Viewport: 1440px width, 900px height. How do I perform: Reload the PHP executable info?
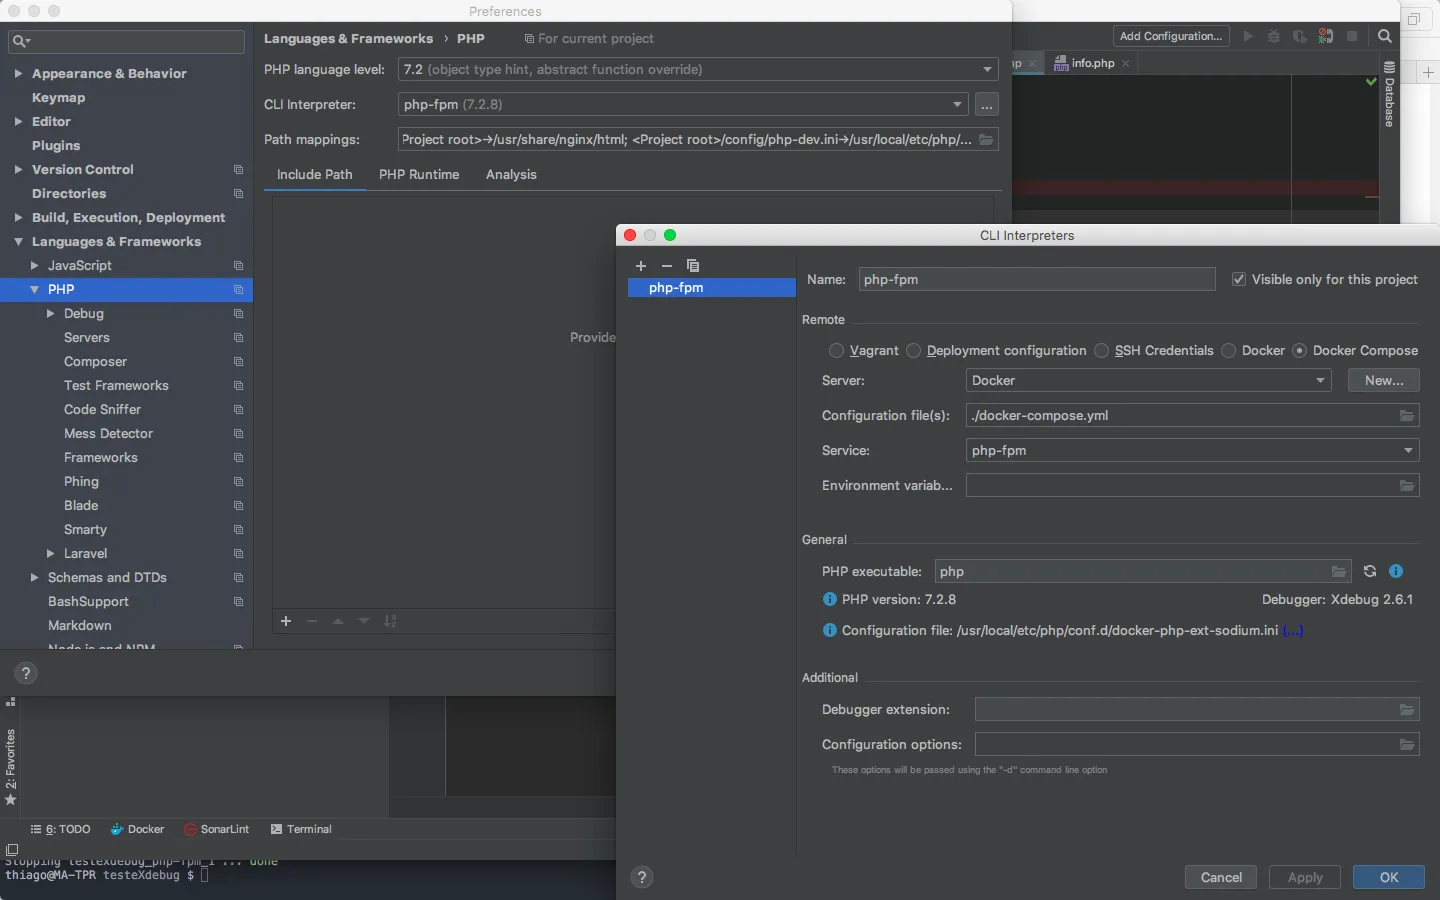point(1370,572)
